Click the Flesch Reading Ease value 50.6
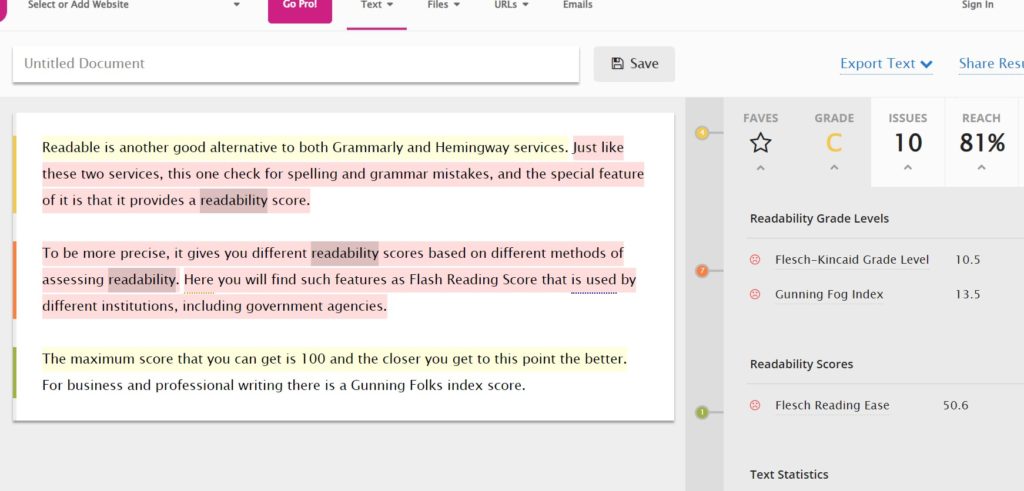1024x491 pixels. [955, 405]
